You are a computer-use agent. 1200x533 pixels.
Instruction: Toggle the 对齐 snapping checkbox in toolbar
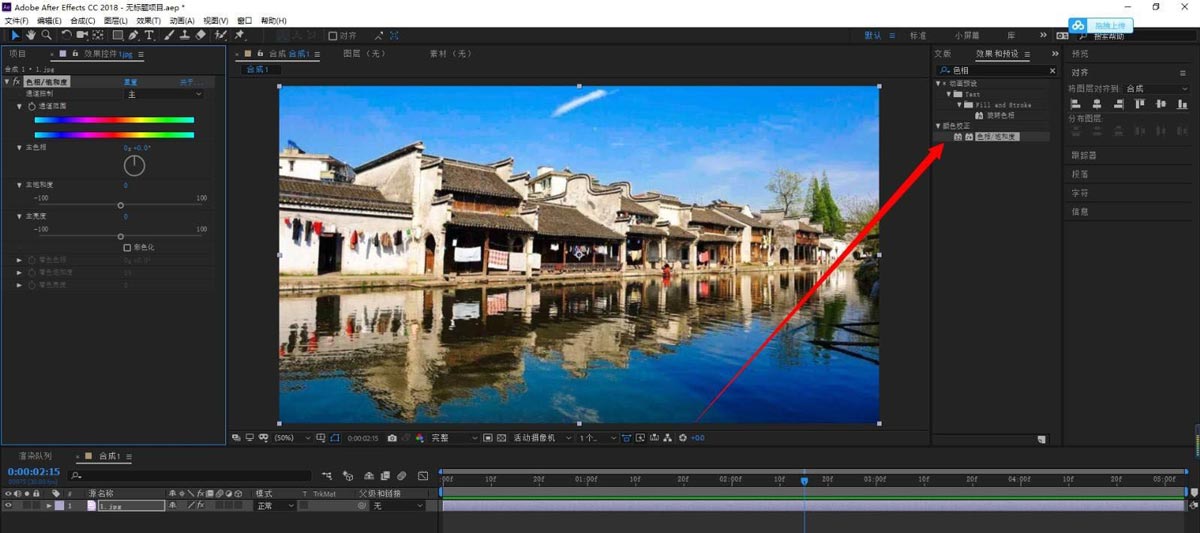point(333,35)
